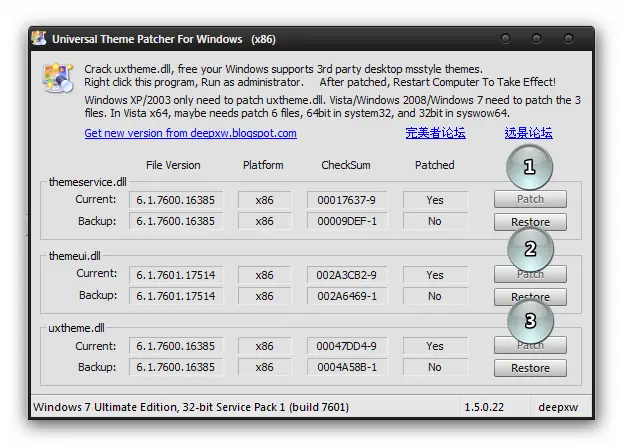Click themeservice.dll backup version field

point(176,221)
